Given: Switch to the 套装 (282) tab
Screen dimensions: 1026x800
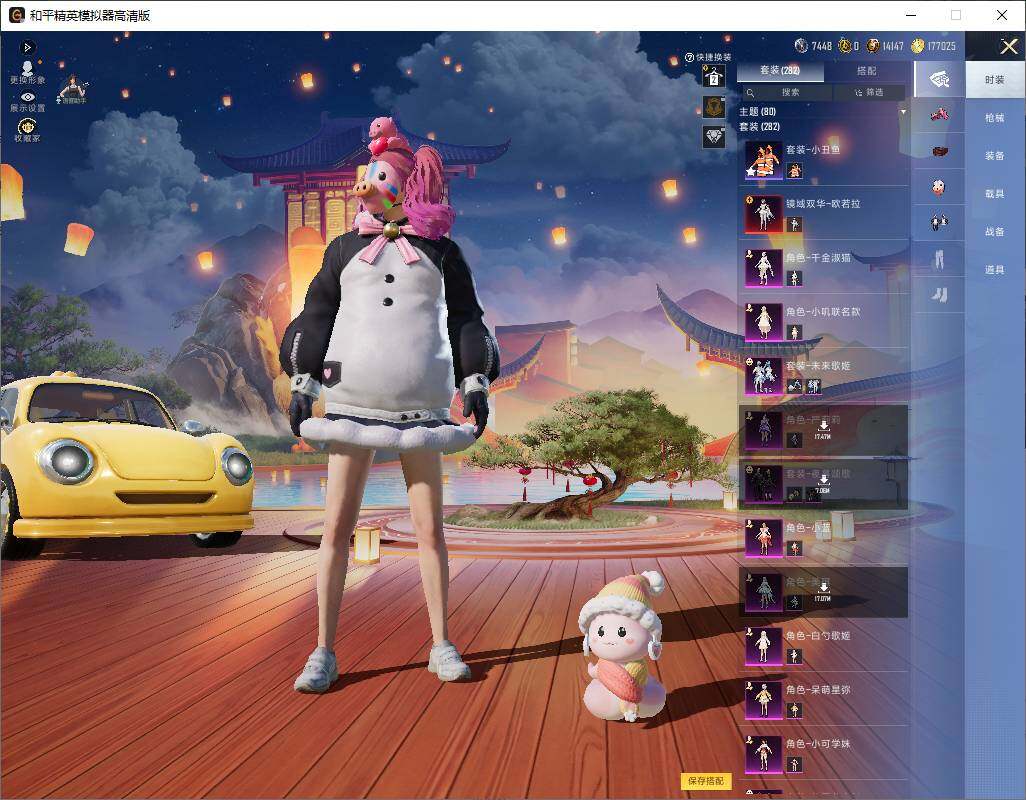Looking at the screenshot, I should tap(780, 71).
